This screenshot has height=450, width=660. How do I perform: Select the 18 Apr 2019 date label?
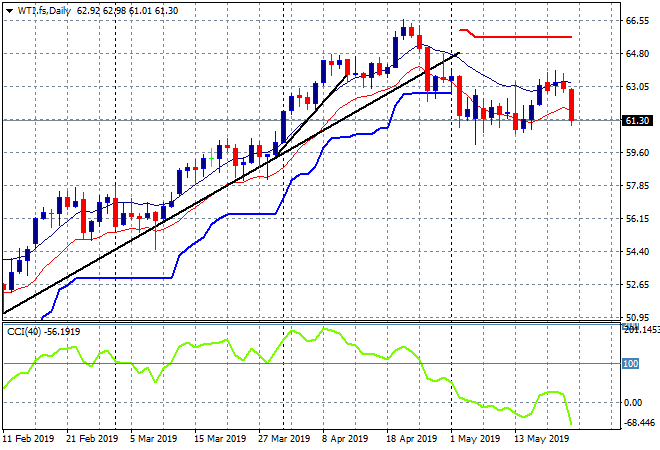pyautogui.click(x=412, y=439)
